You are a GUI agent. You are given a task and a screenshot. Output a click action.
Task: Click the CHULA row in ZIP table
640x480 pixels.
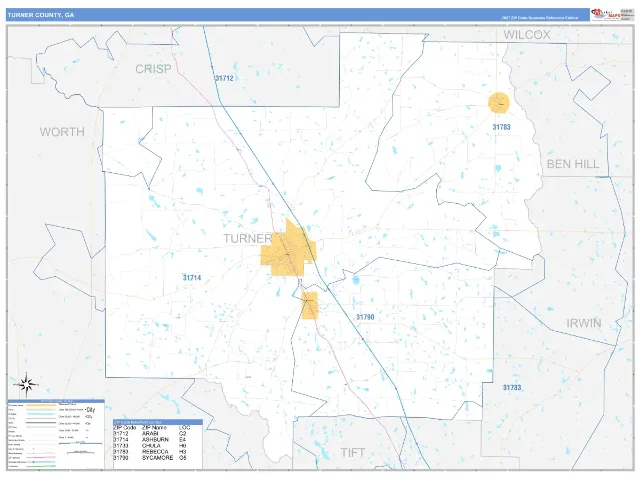[151, 446]
